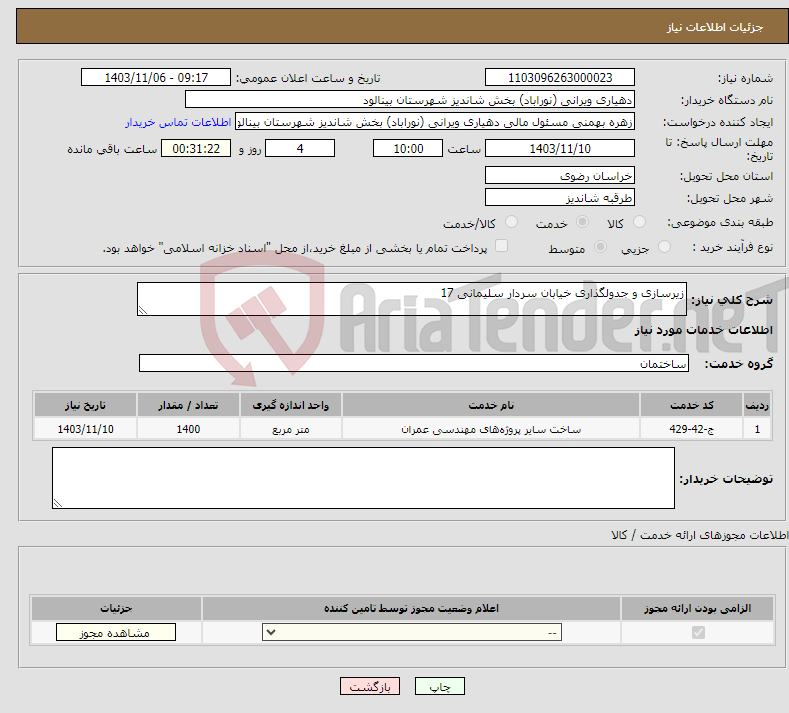Screen dimensions: 789x713
Task: Click the بازگشت back button
Action: click(370, 686)
